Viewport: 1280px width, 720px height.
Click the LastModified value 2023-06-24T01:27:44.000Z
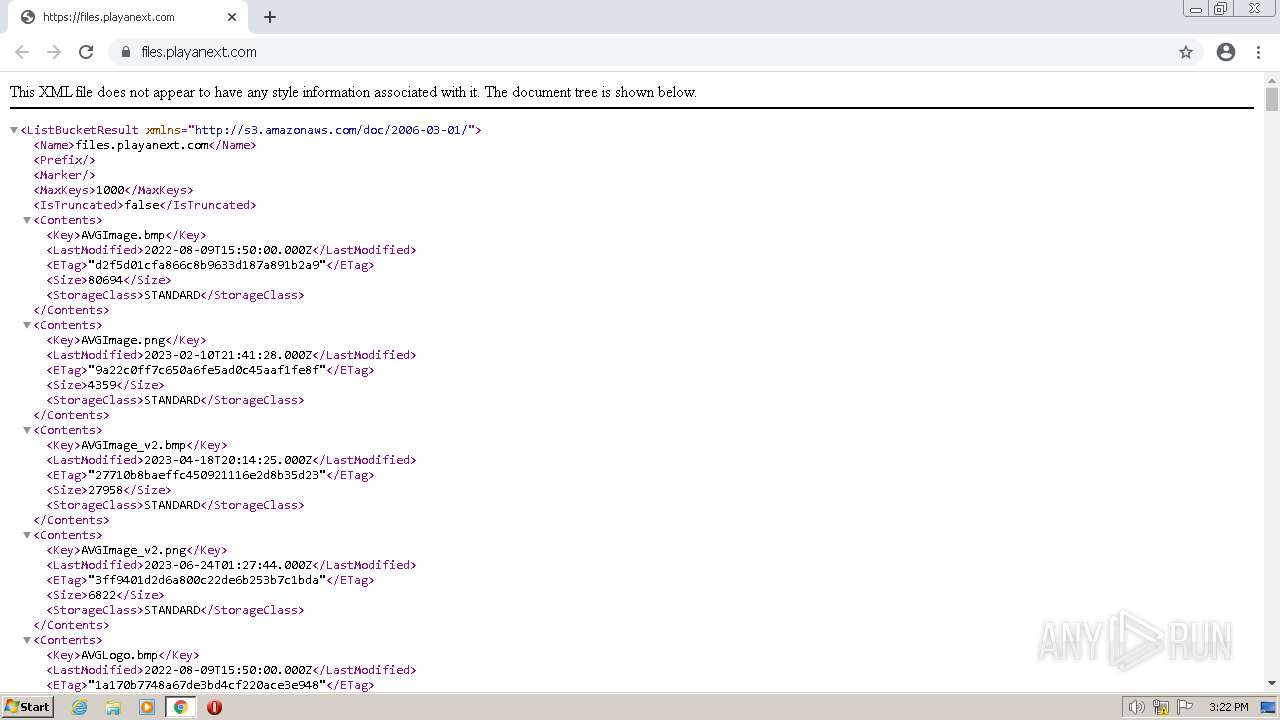229,565
